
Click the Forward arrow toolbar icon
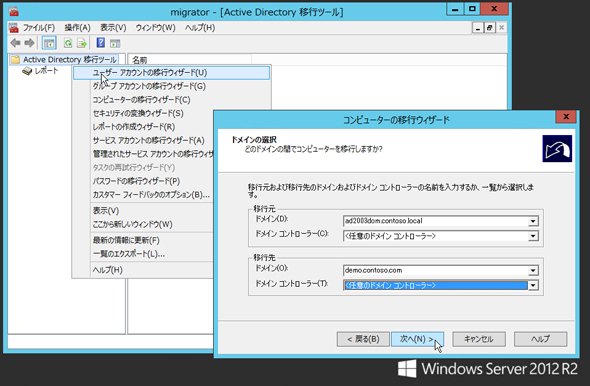click(x=29, y=43)
